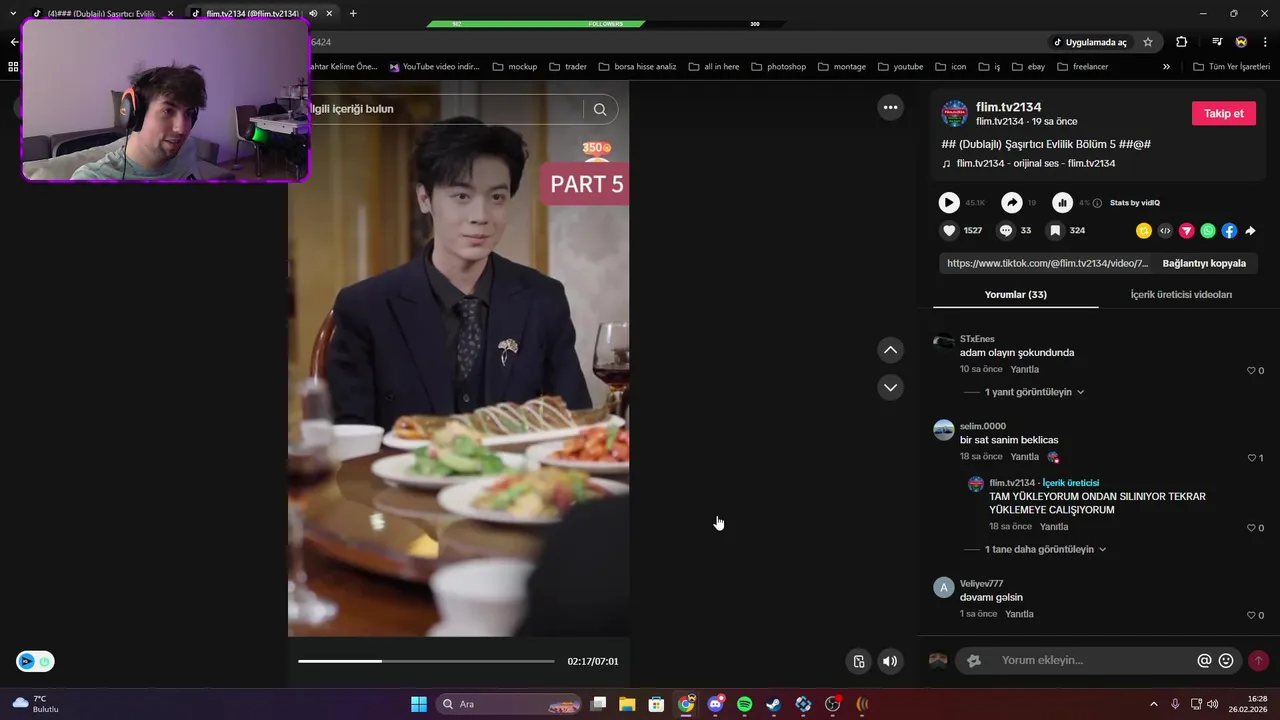
Task: Post comment with the red arrow button
Action: (1258, 660)
